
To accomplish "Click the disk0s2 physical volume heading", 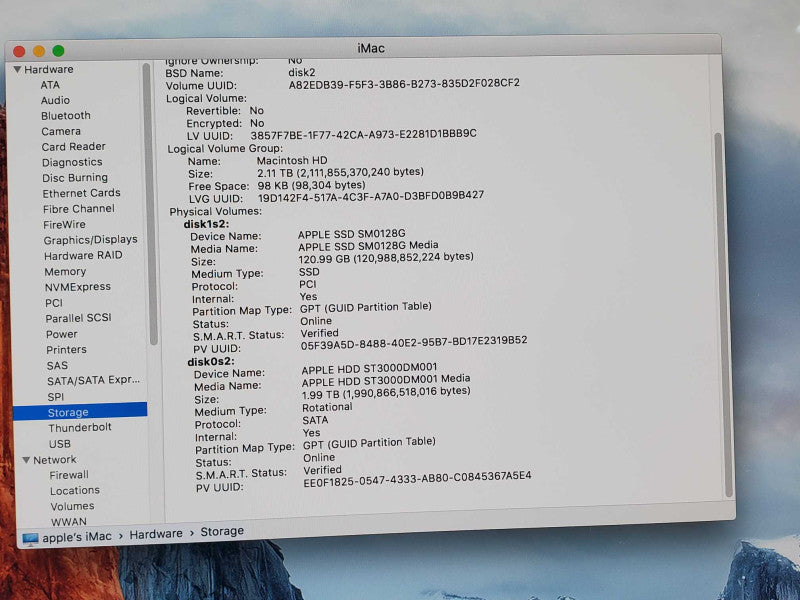I will point(211,362).
